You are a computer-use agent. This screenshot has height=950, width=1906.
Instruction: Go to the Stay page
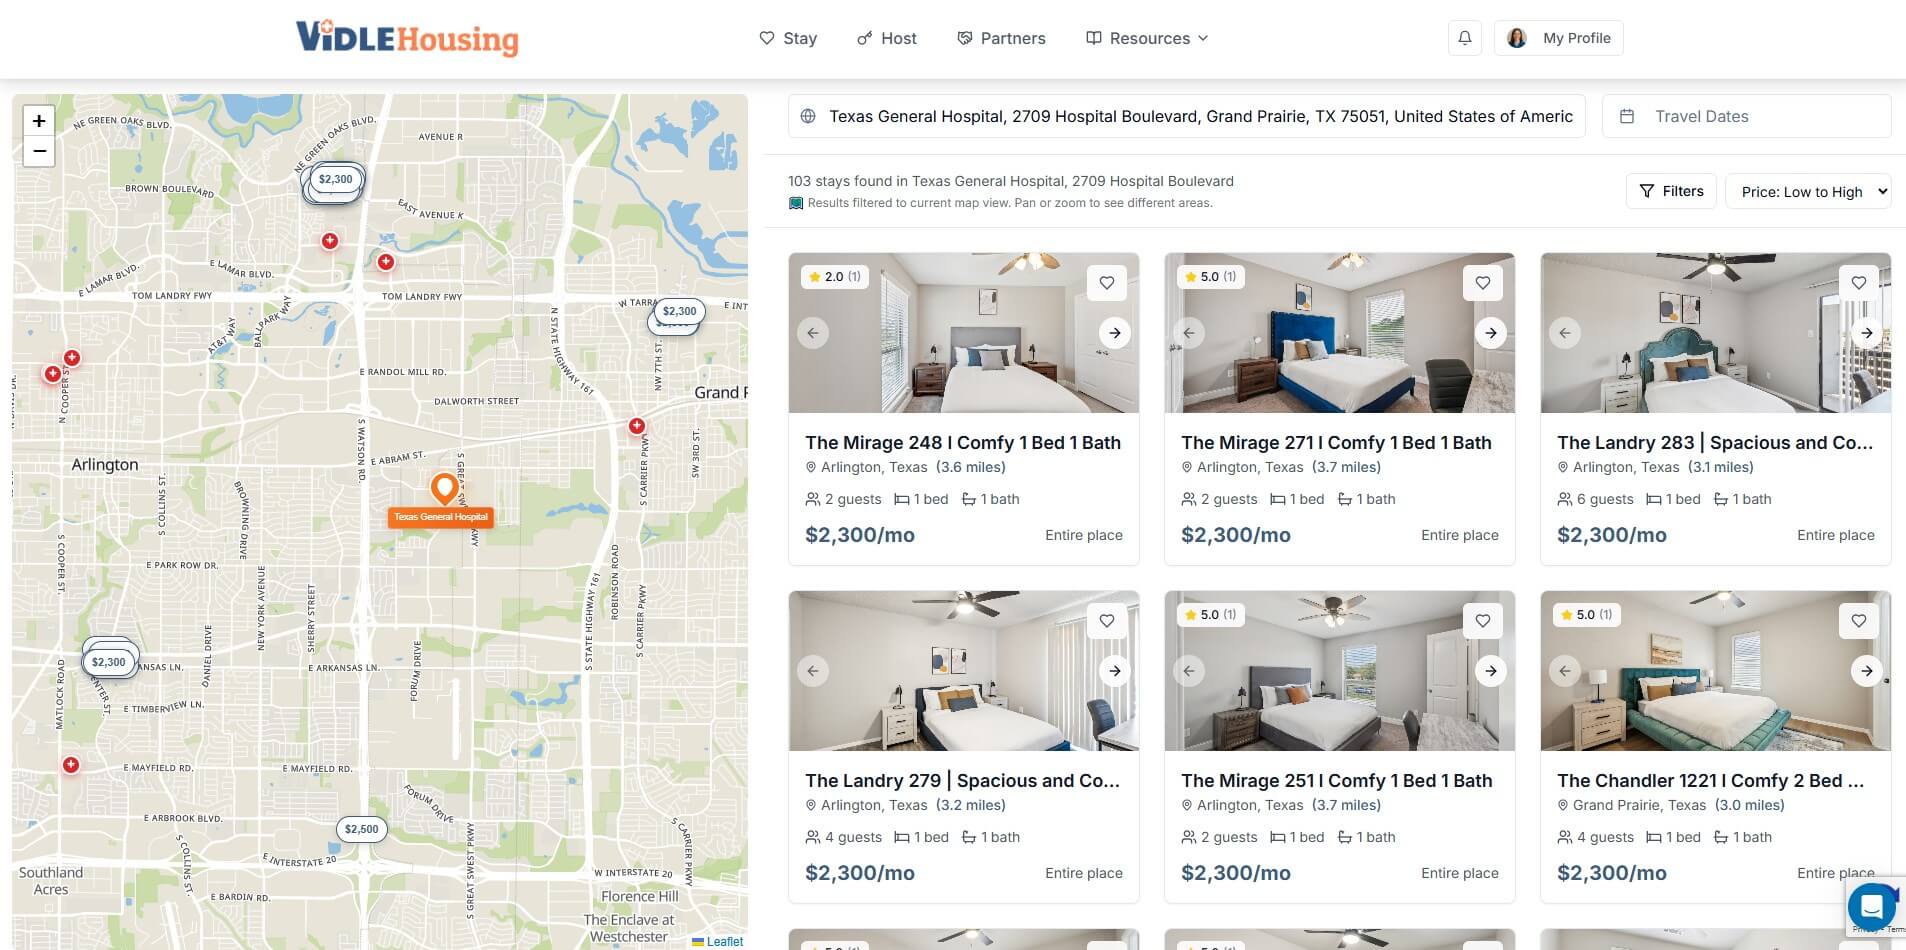(788, 38)
